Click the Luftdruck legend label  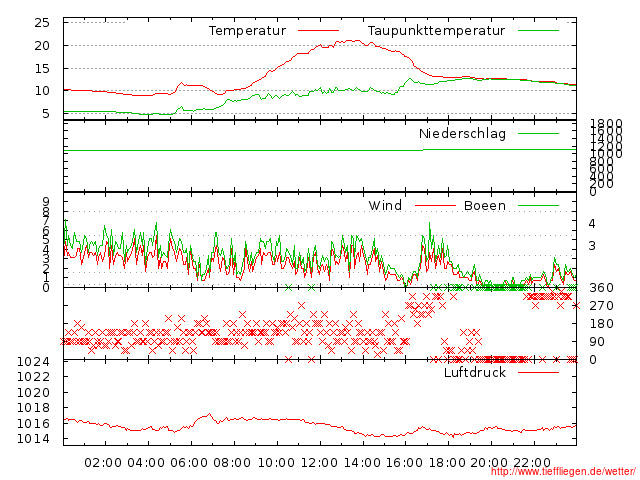click(x=475, y=372)
